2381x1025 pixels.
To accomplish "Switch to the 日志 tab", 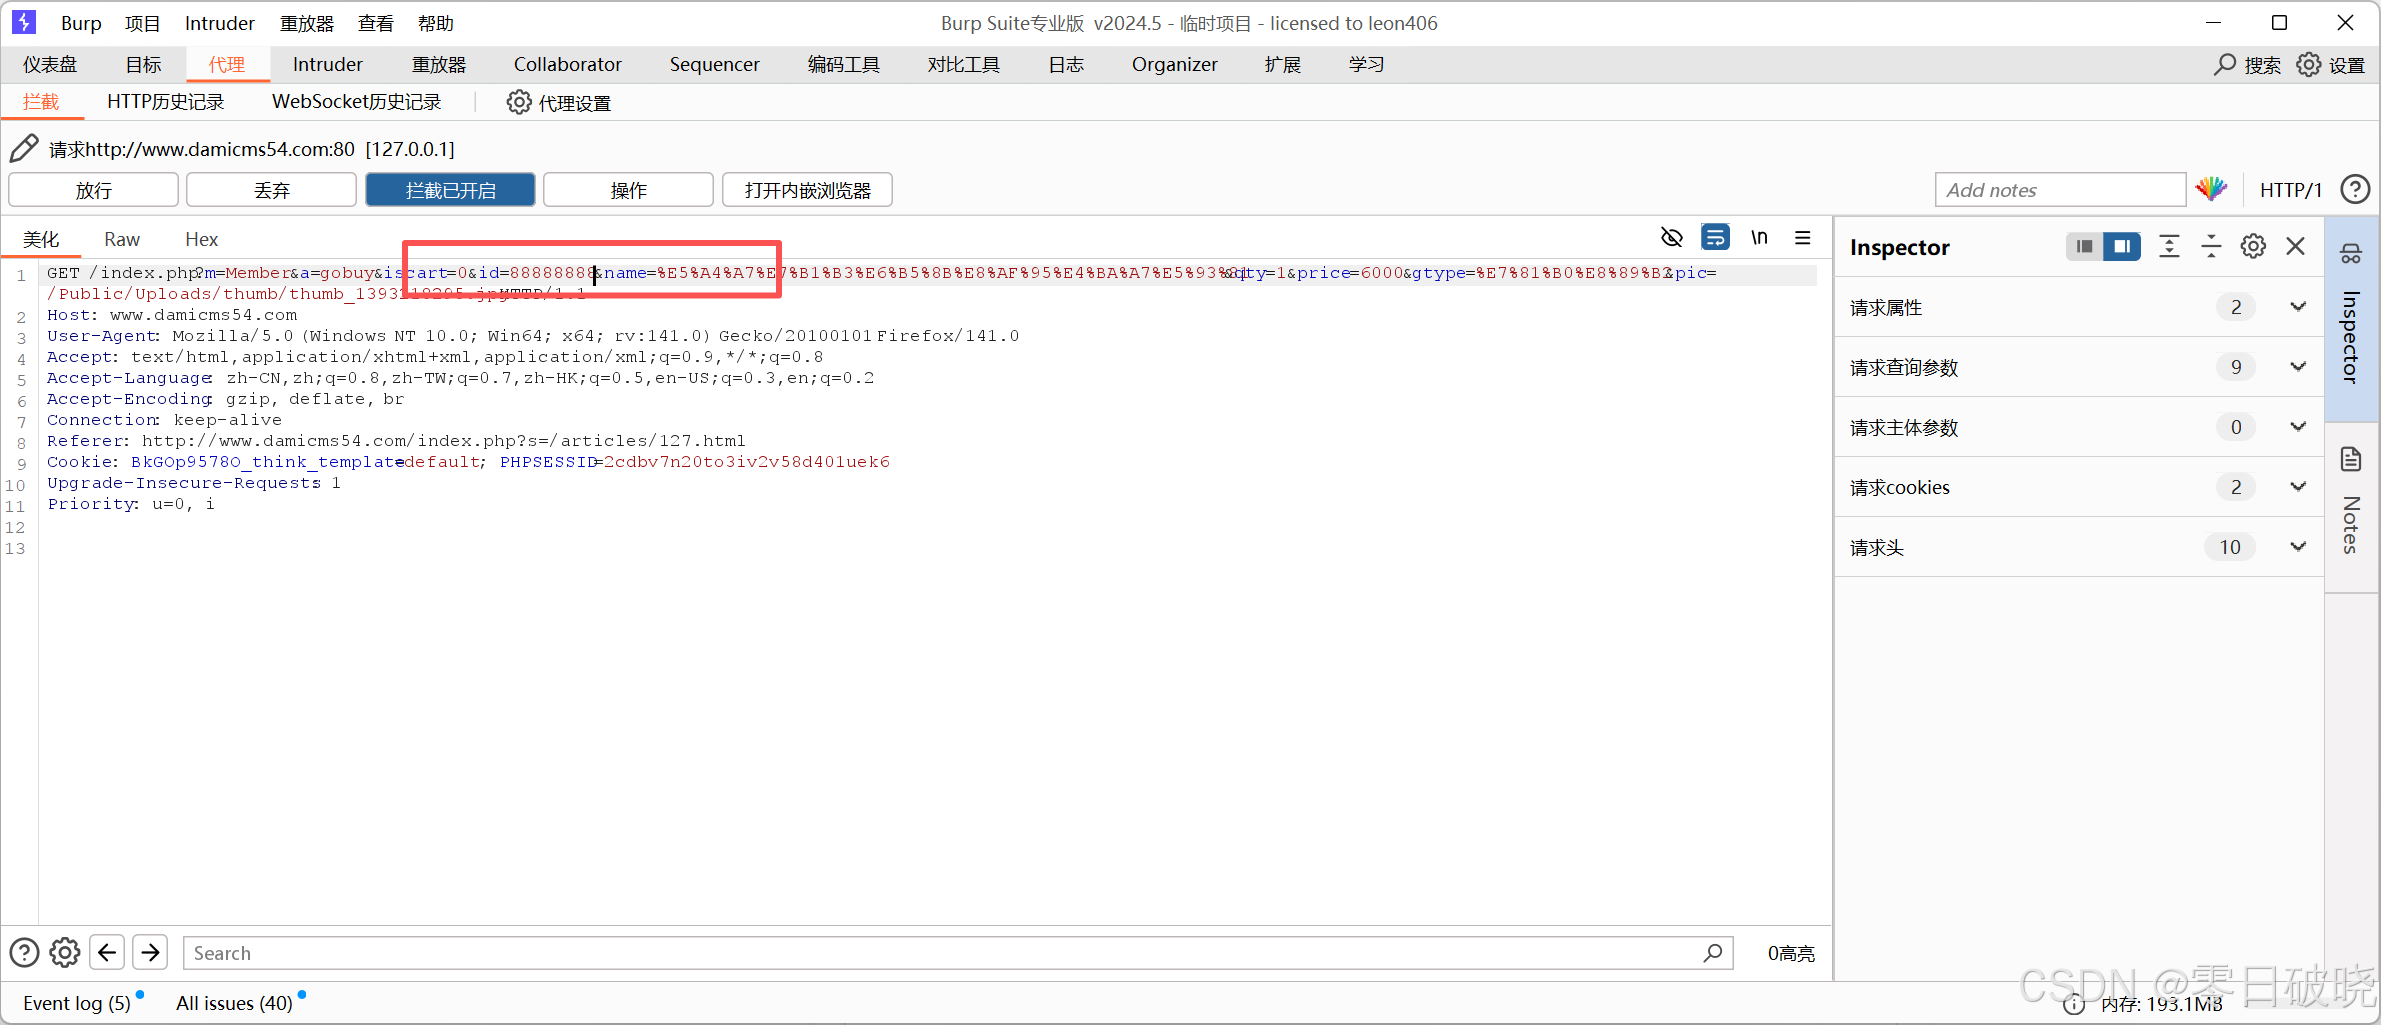I will tap(1066, 65).
